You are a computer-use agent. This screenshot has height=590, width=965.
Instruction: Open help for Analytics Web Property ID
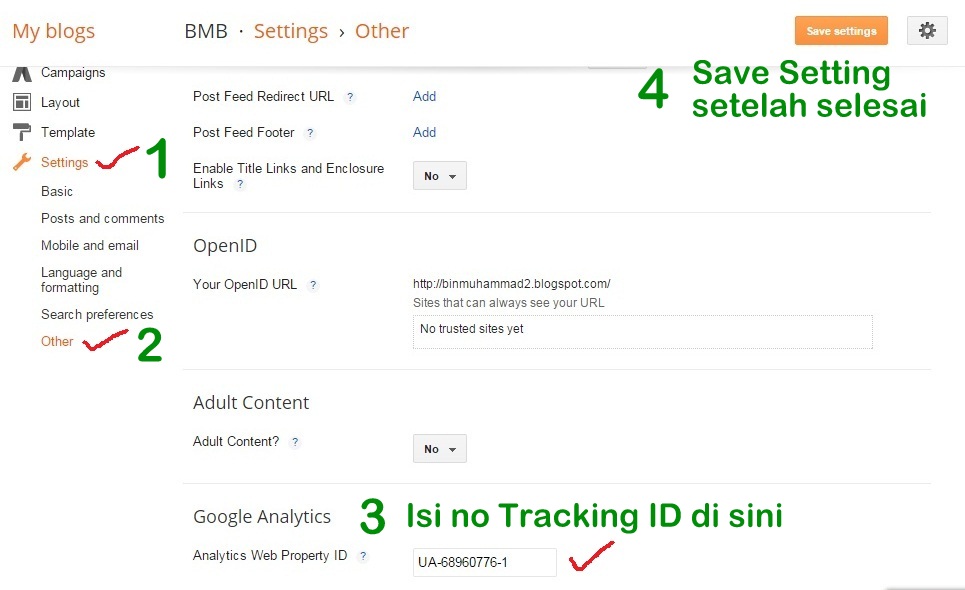pos(362,556)
